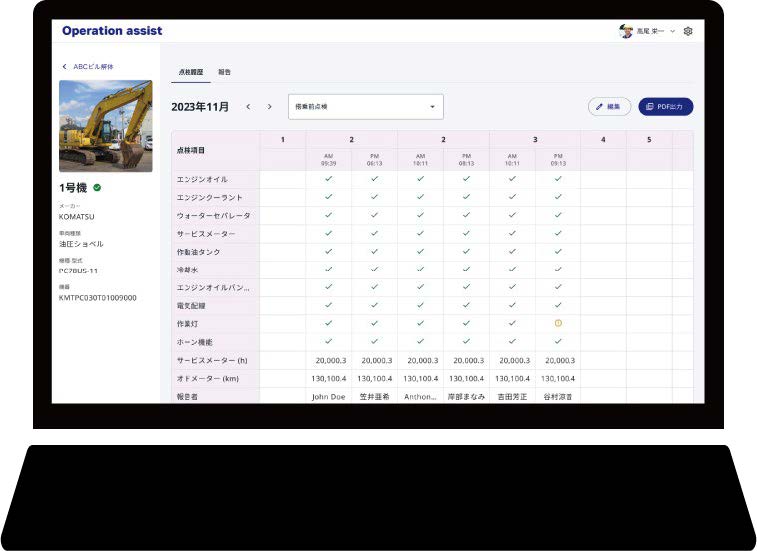Click the エンジンオイル row label

pyautogui.click(x=202, y=179)
